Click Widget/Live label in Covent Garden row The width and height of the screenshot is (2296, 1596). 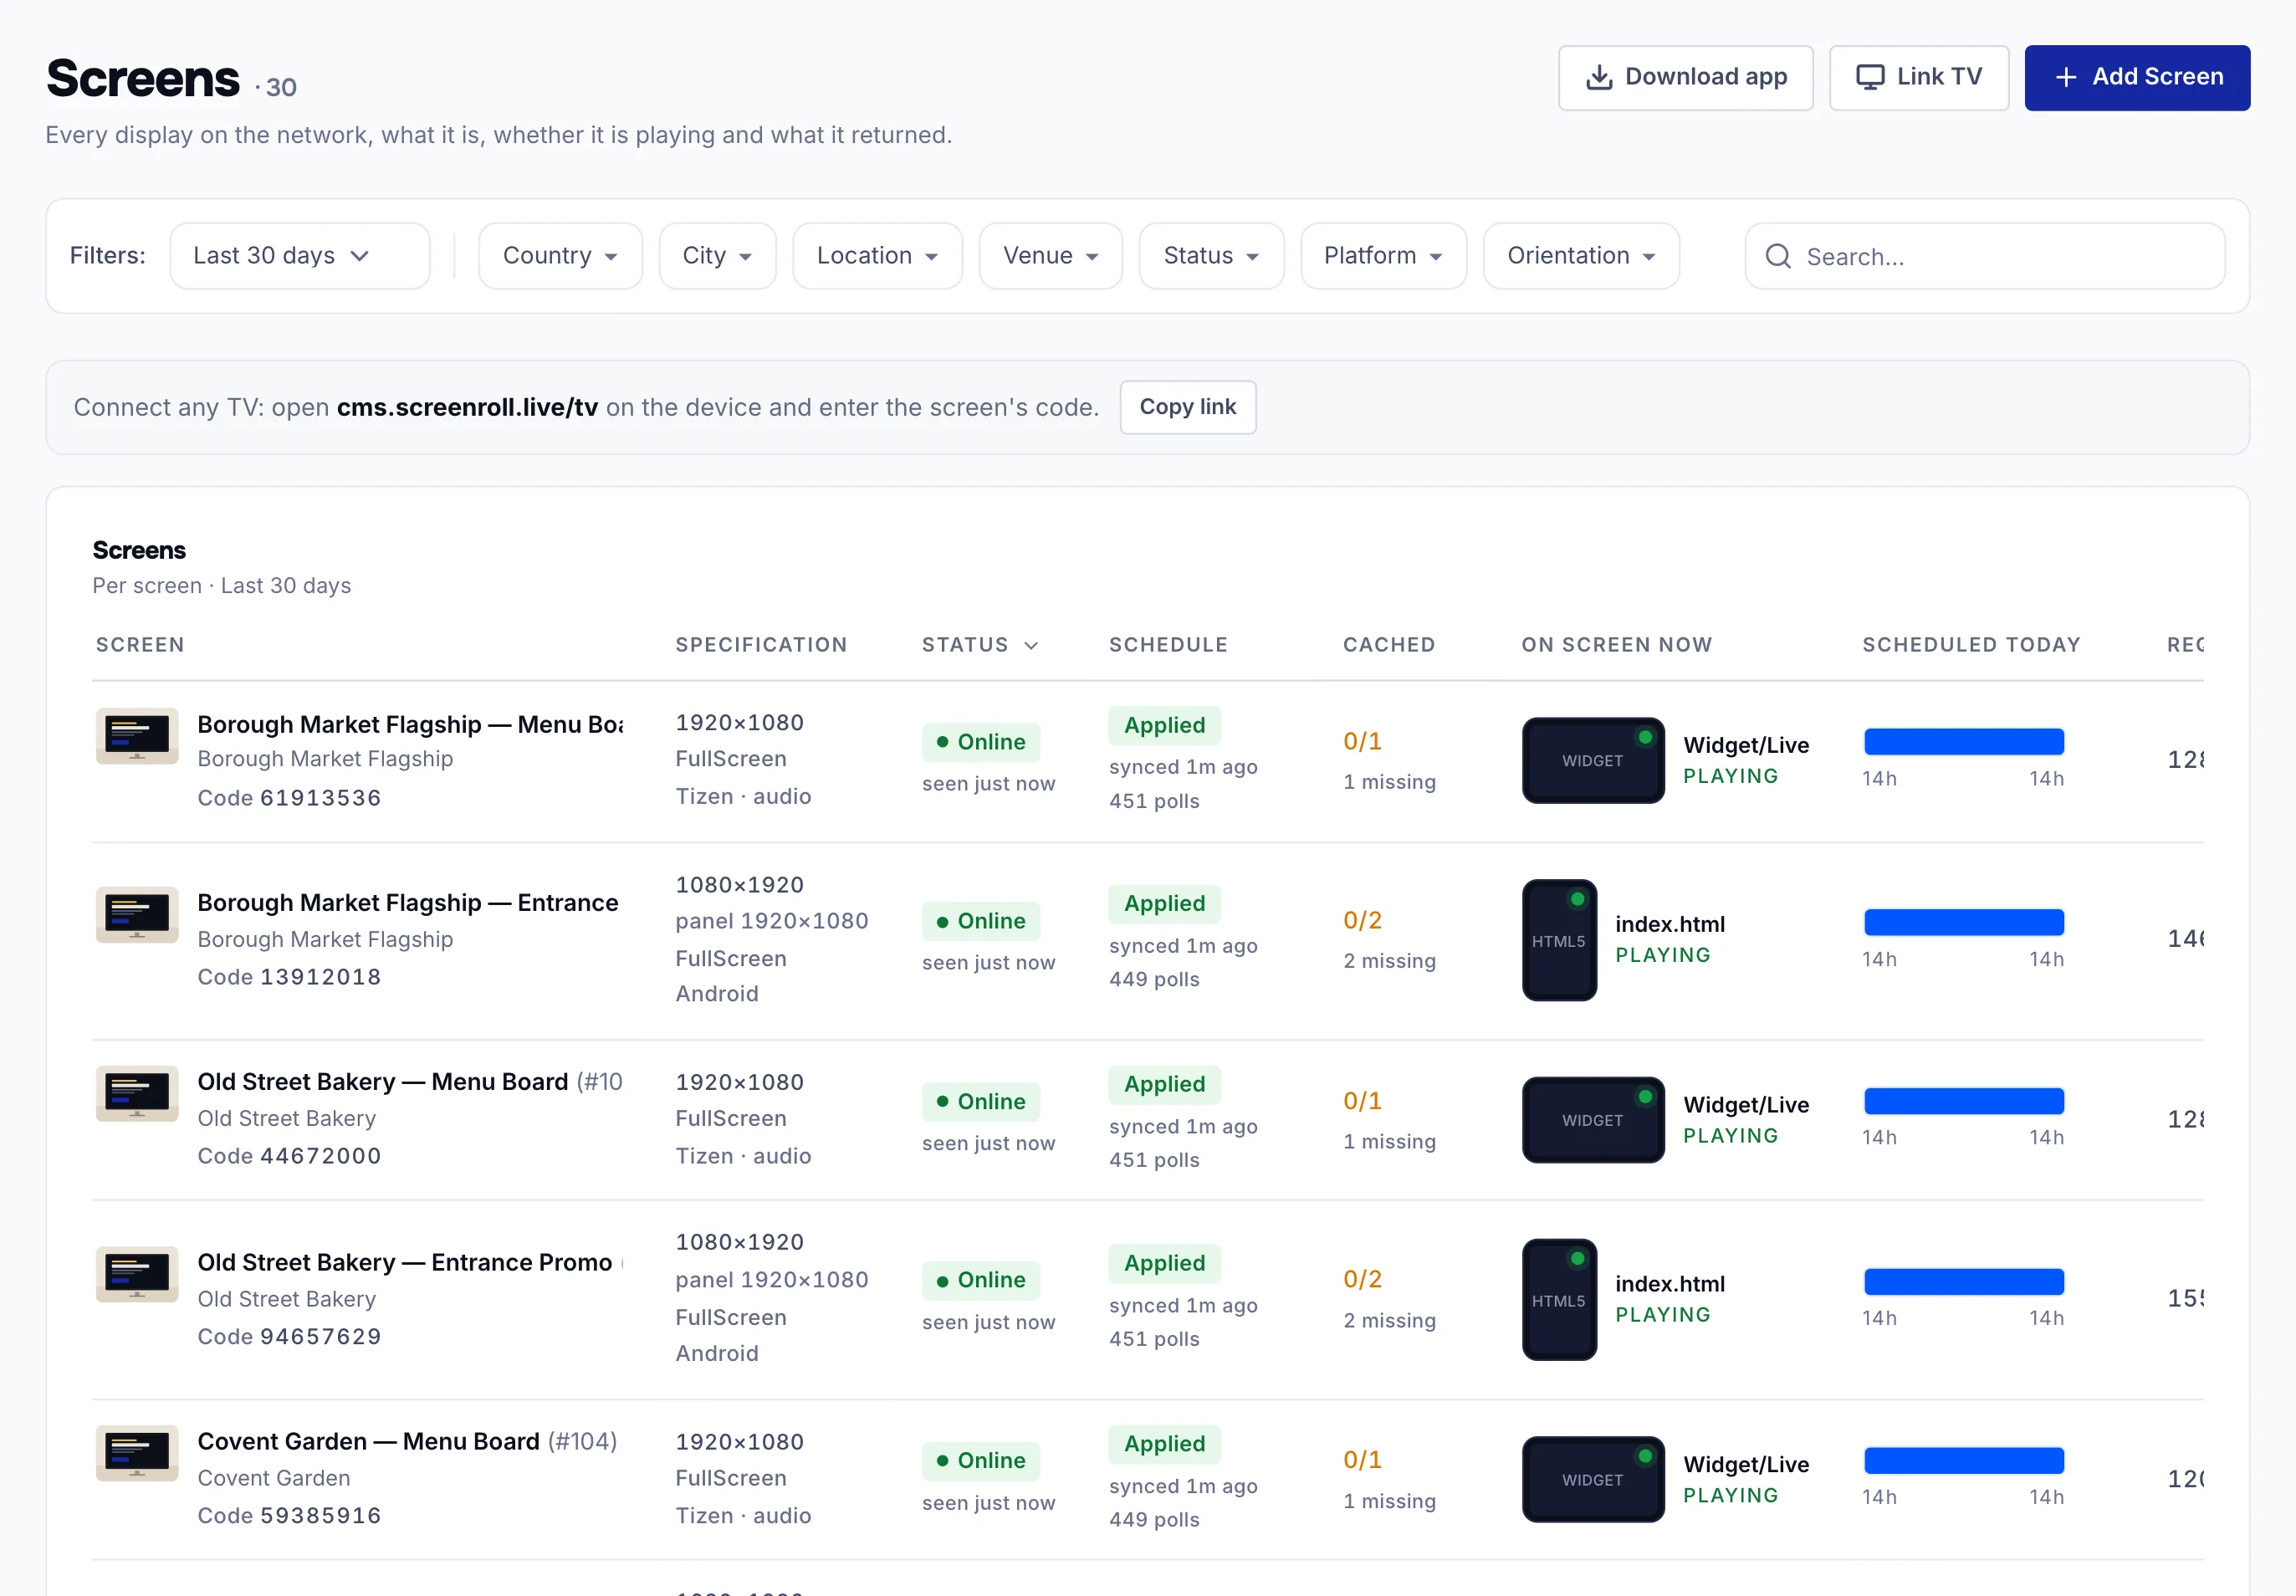[x=1746, y=1464]
